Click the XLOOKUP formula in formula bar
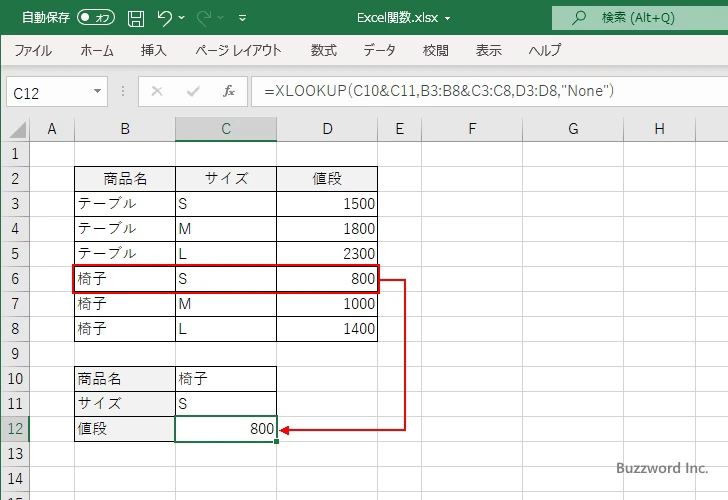The image size is (728, 500). pos(439,91)
